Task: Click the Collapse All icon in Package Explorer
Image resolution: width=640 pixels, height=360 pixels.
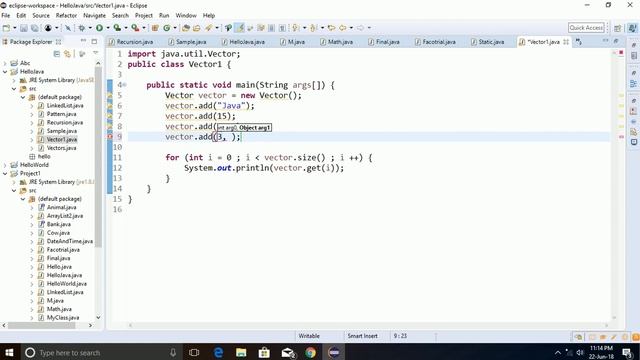Action: coord(56,53)
